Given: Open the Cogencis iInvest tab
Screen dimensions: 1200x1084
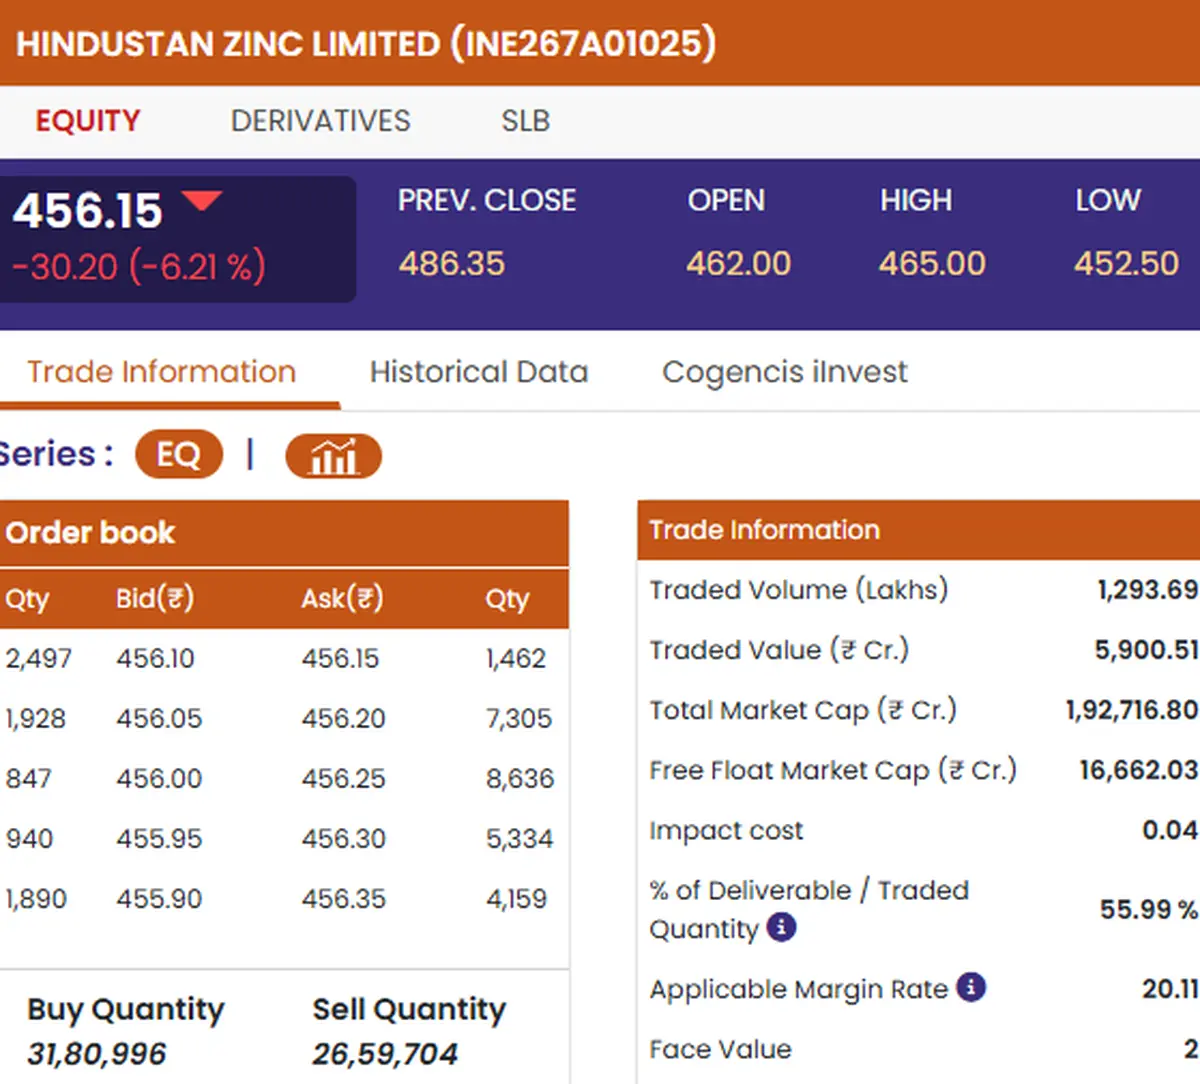Looking at the screenshot, I should tap(785, 372).
